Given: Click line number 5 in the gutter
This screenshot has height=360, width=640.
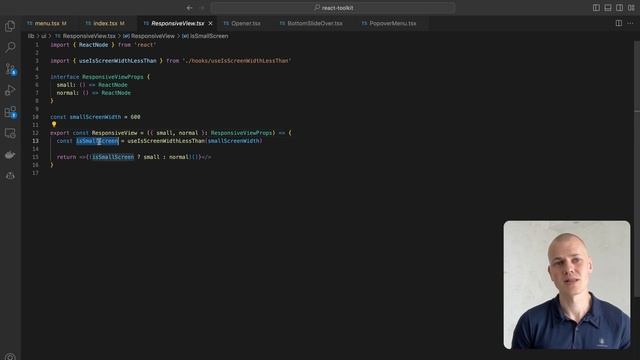Looking at the screenshot, I should coord(37,77).
